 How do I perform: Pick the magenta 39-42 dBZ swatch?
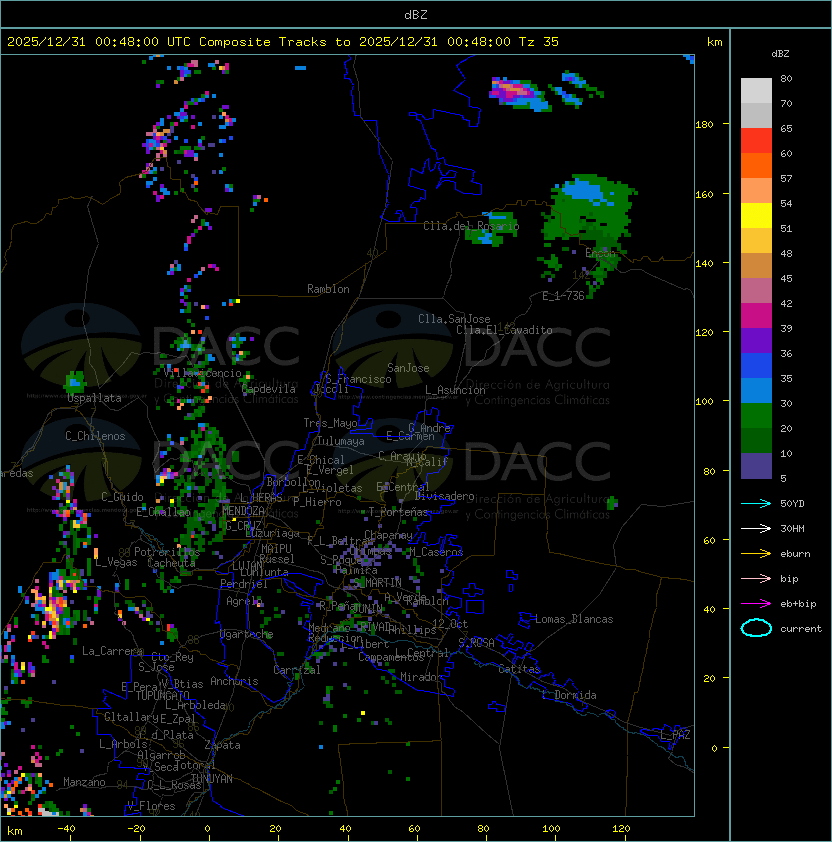click(x=756, y=316)
